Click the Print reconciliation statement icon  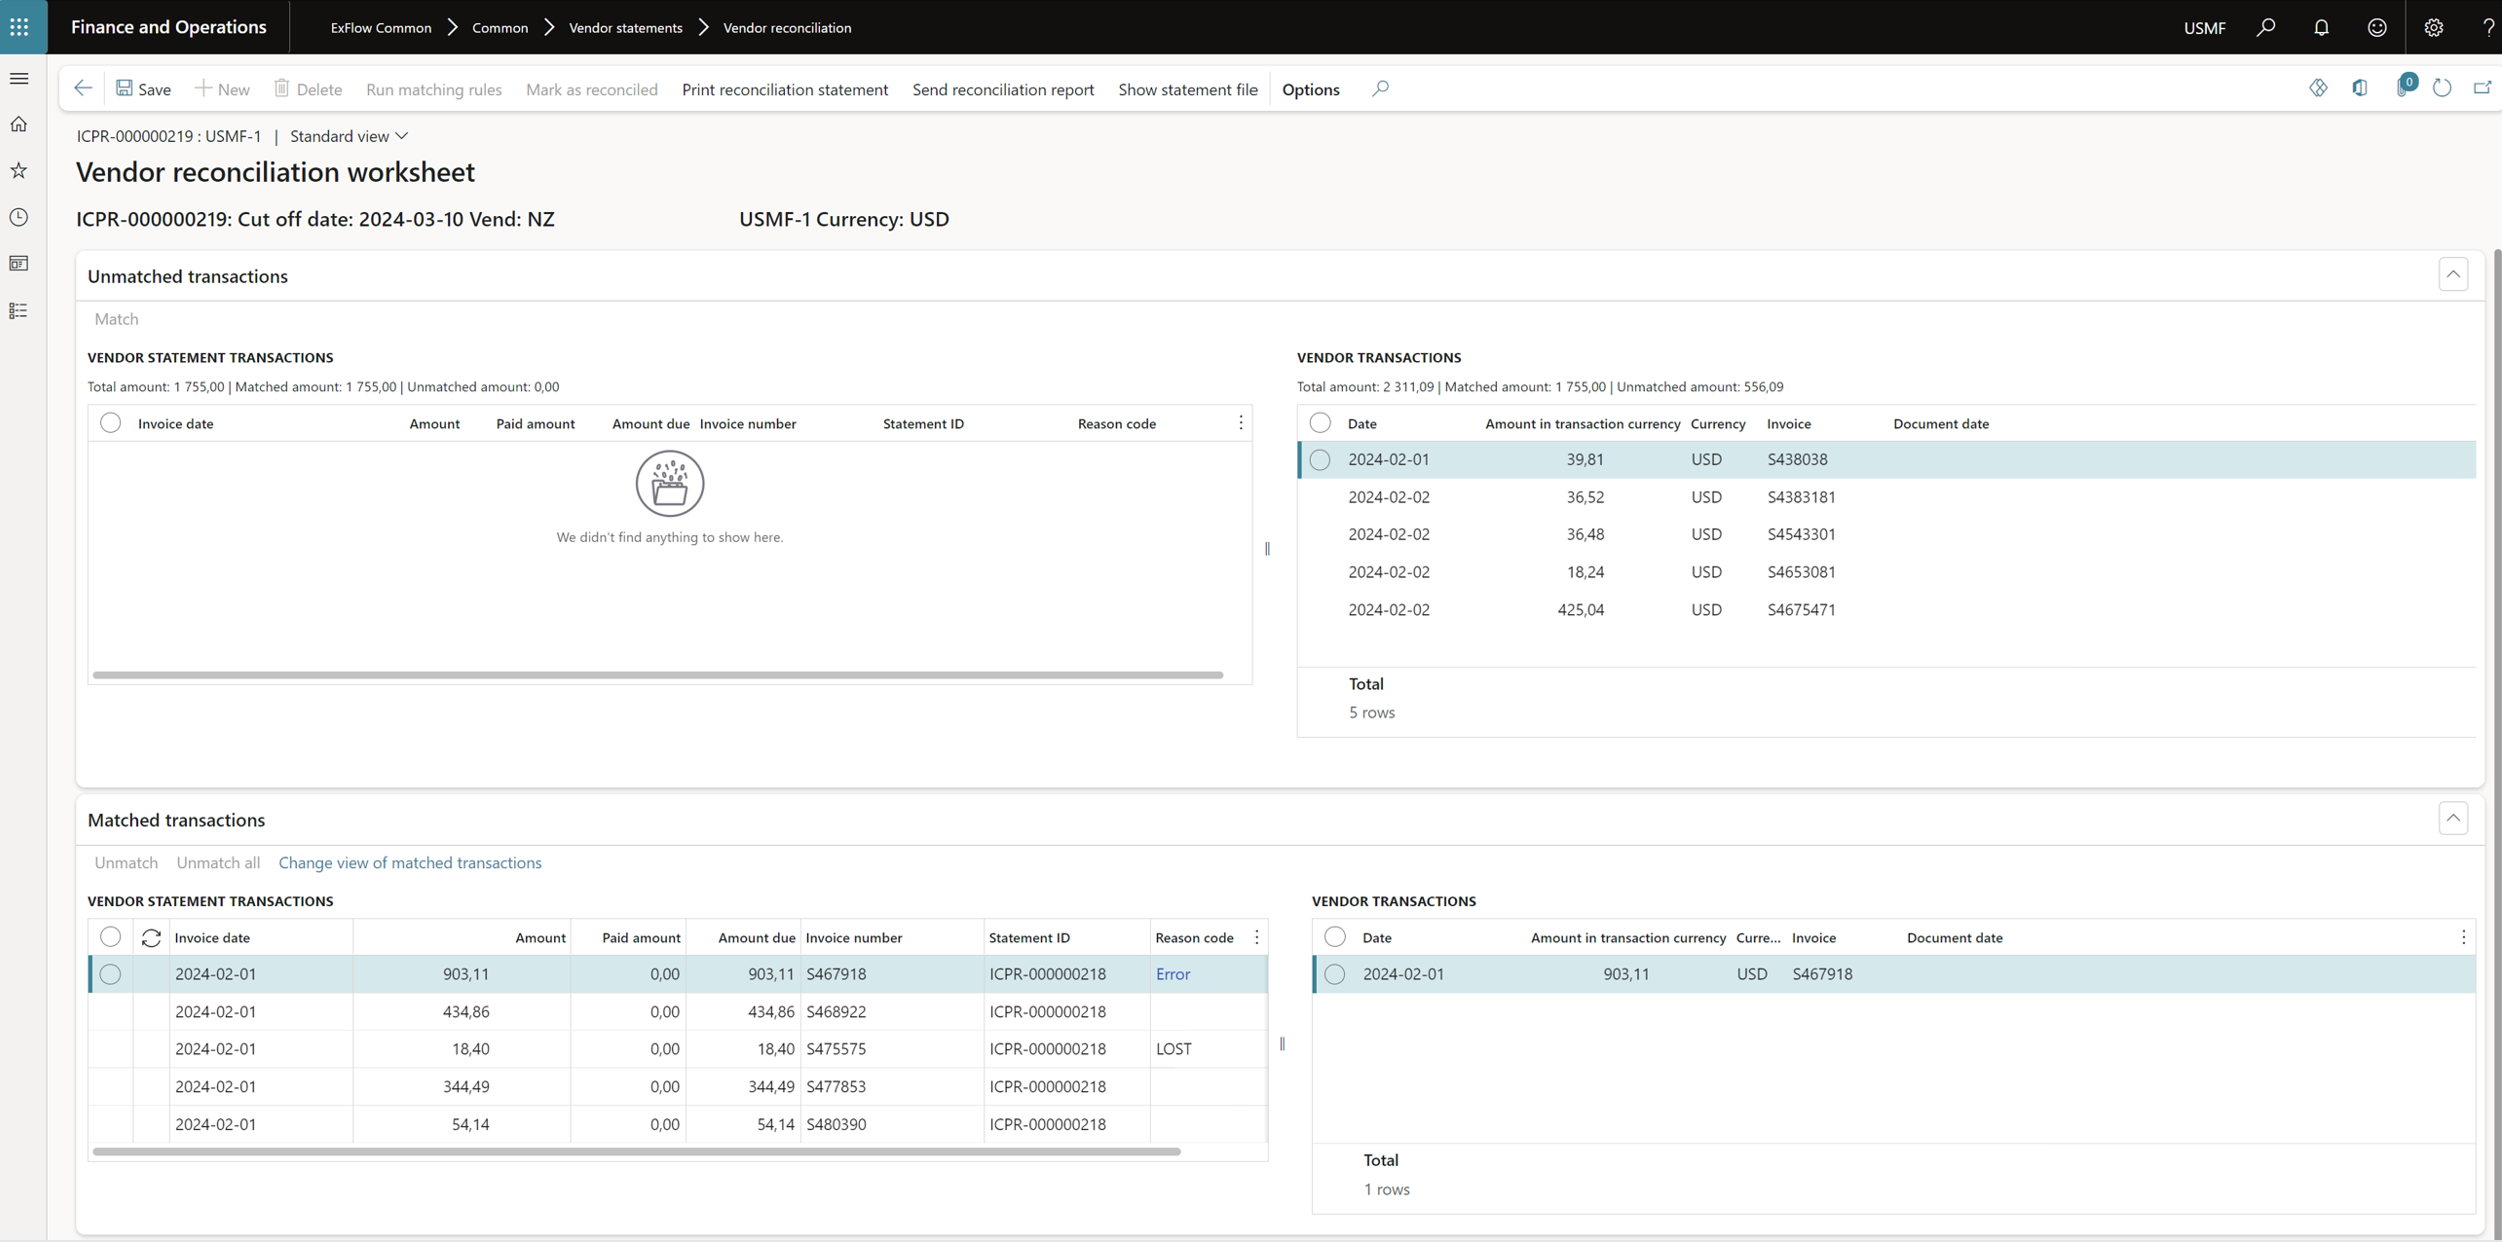[785, 89]
